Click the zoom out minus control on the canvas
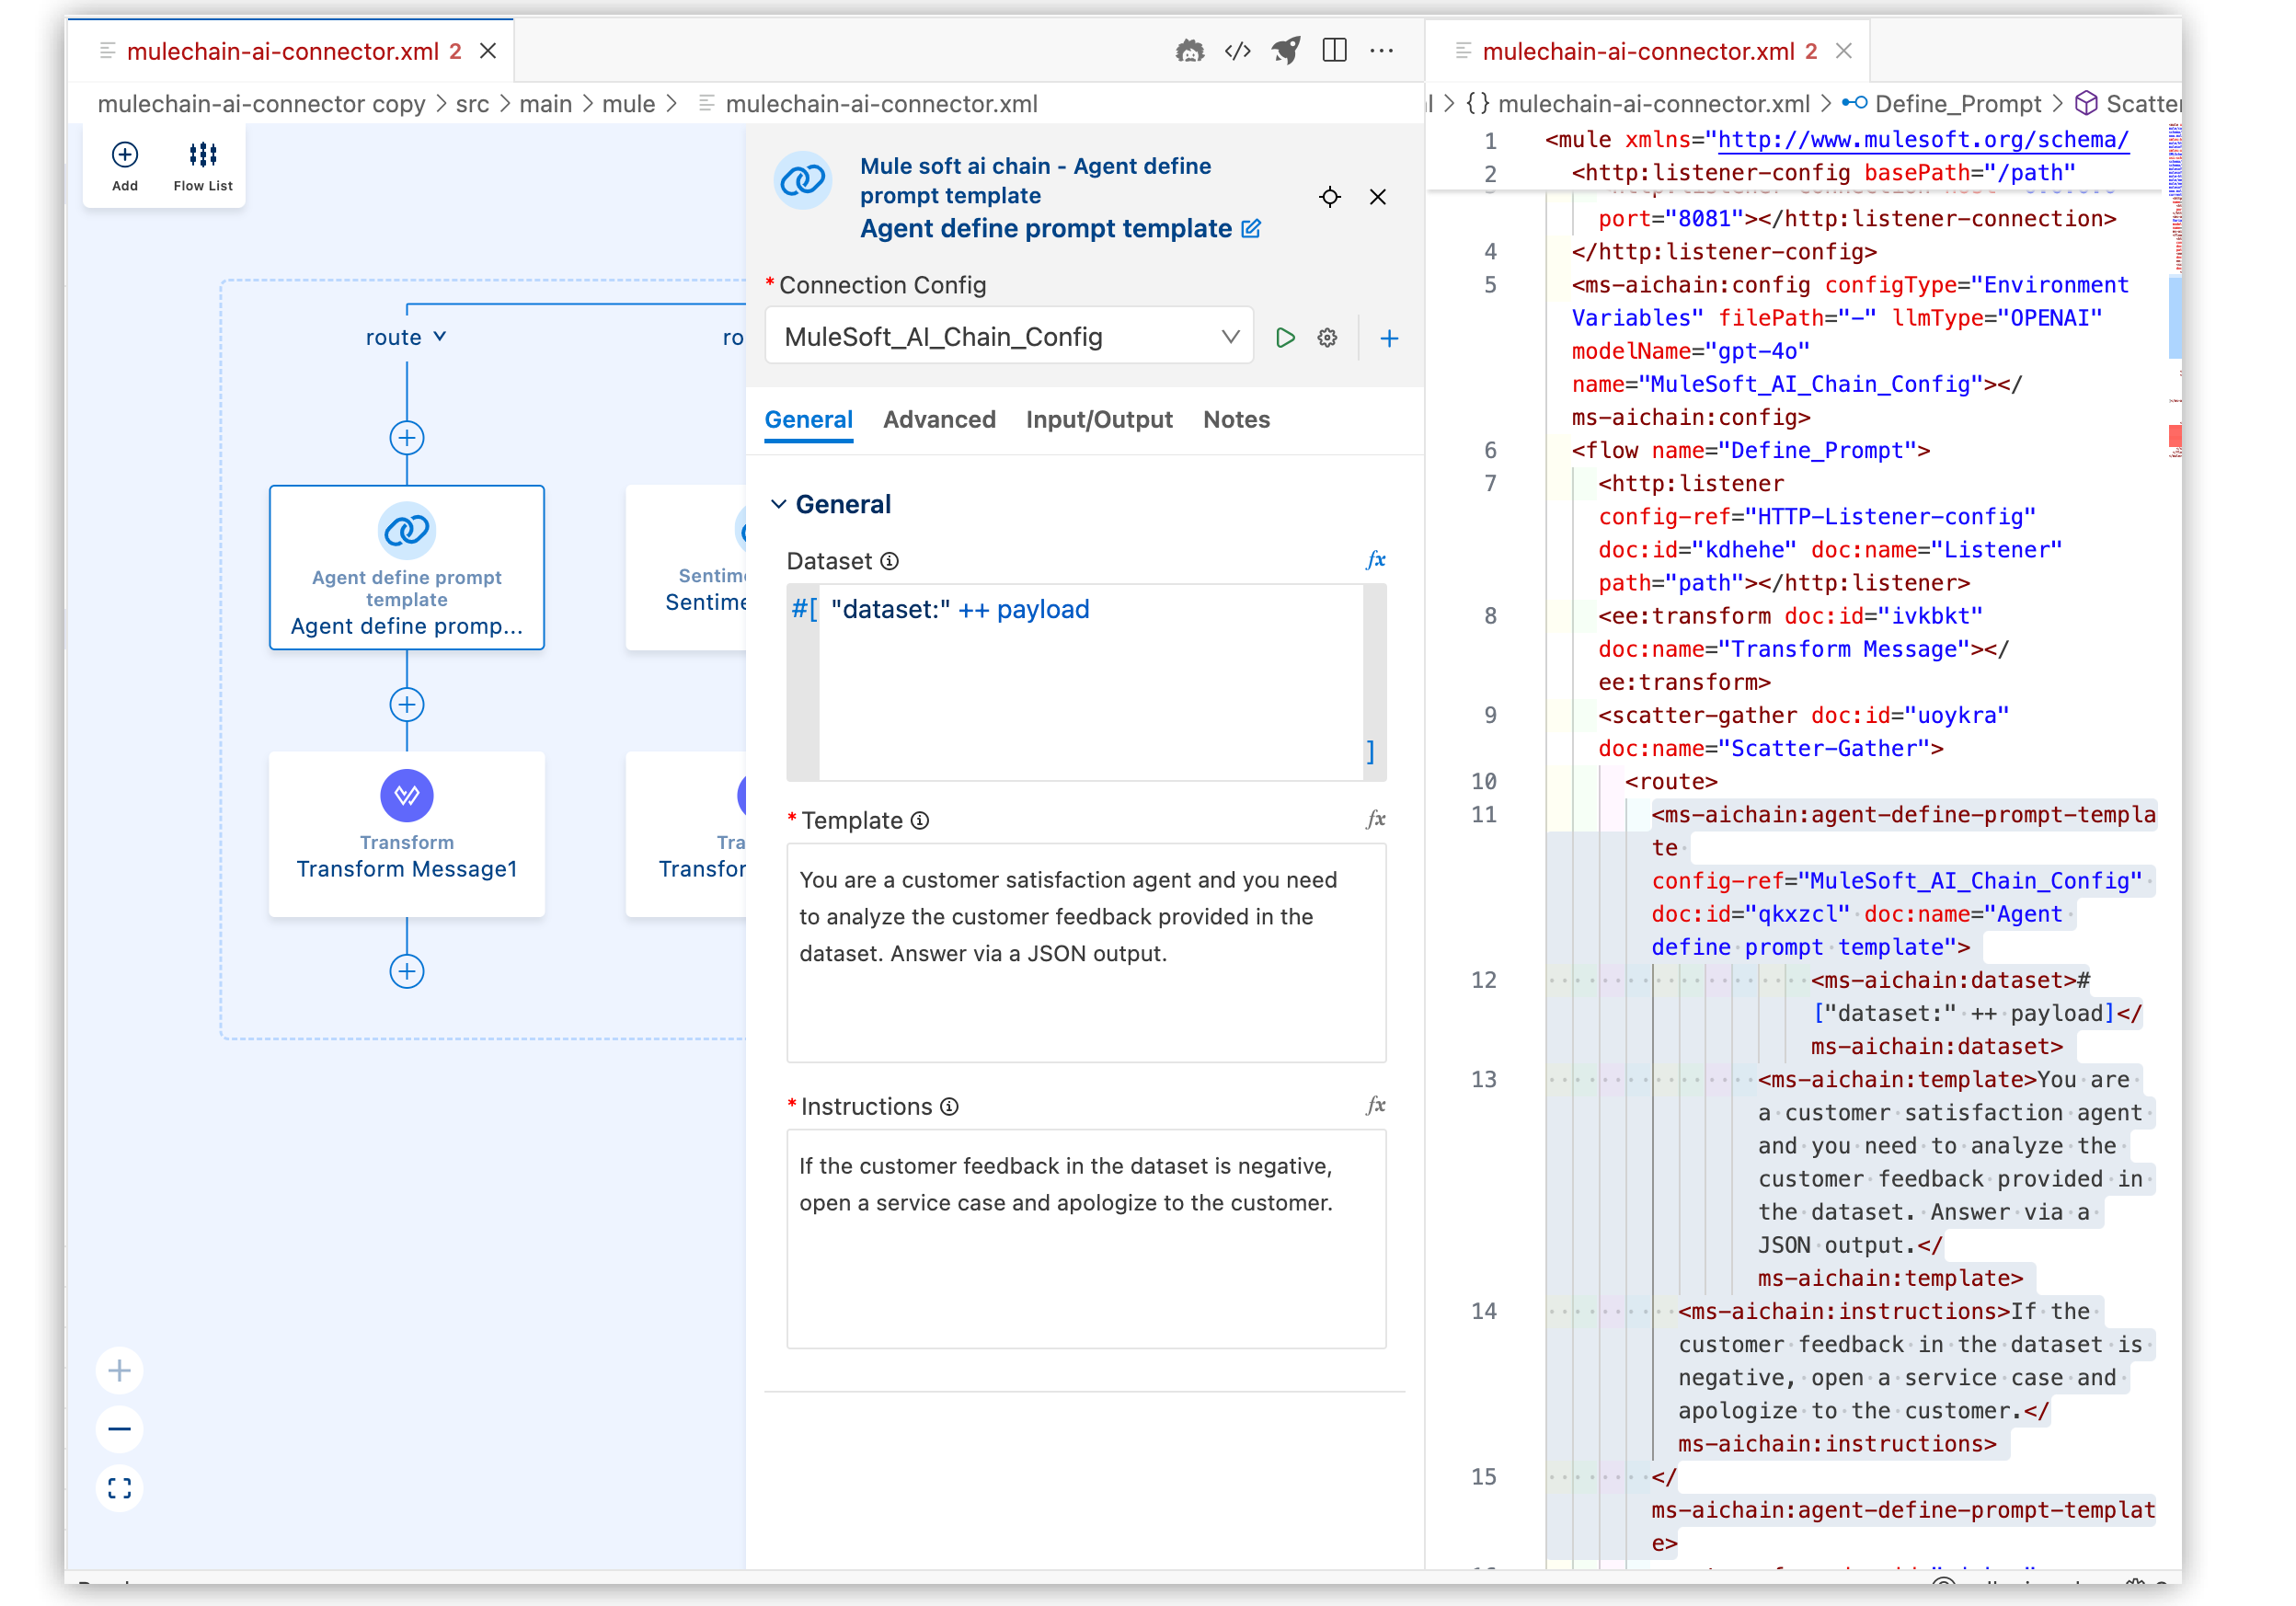 coord(120,1429)
